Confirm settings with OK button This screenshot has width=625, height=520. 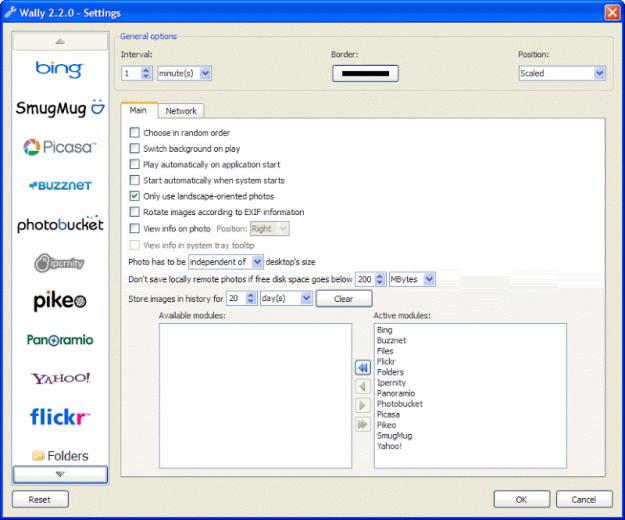(x=522, y=499)
